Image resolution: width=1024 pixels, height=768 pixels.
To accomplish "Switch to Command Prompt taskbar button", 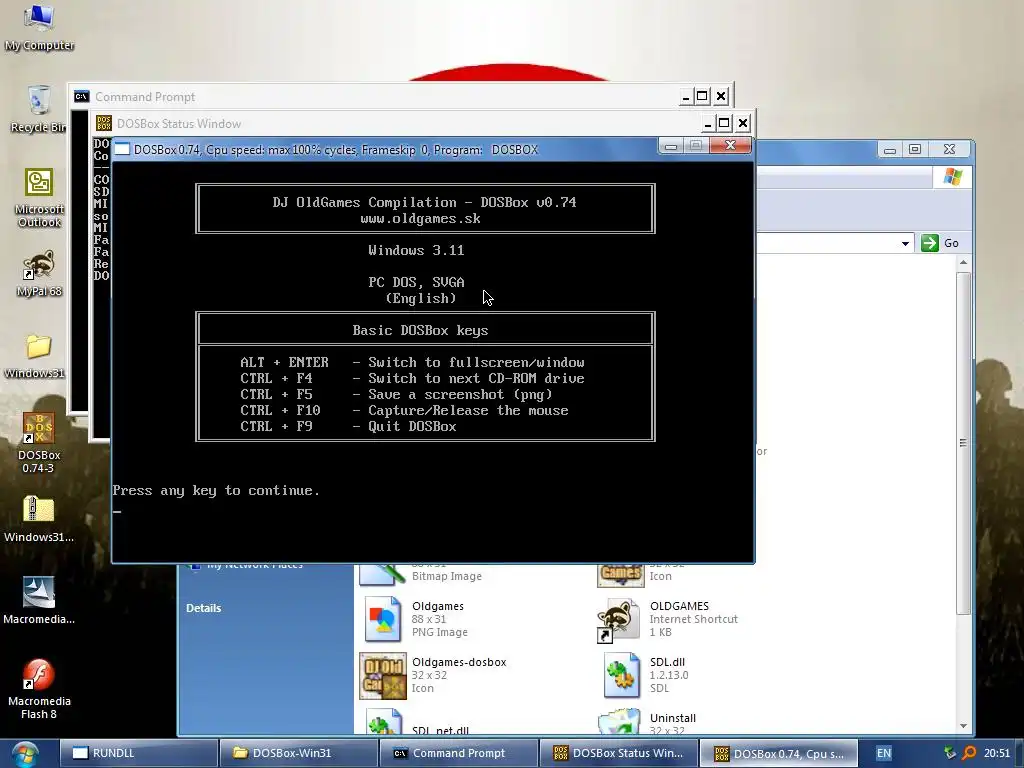I will (458, 753).
